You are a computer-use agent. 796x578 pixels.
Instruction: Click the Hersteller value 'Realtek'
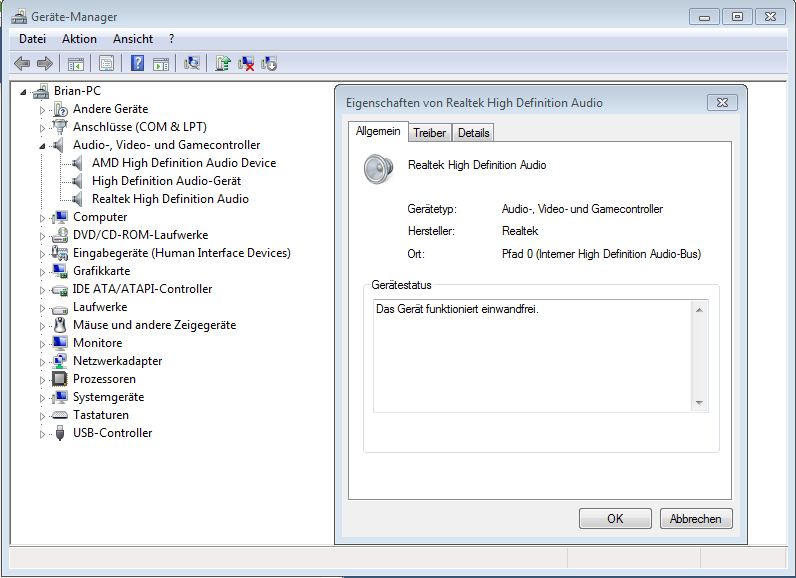click(520, 231)
